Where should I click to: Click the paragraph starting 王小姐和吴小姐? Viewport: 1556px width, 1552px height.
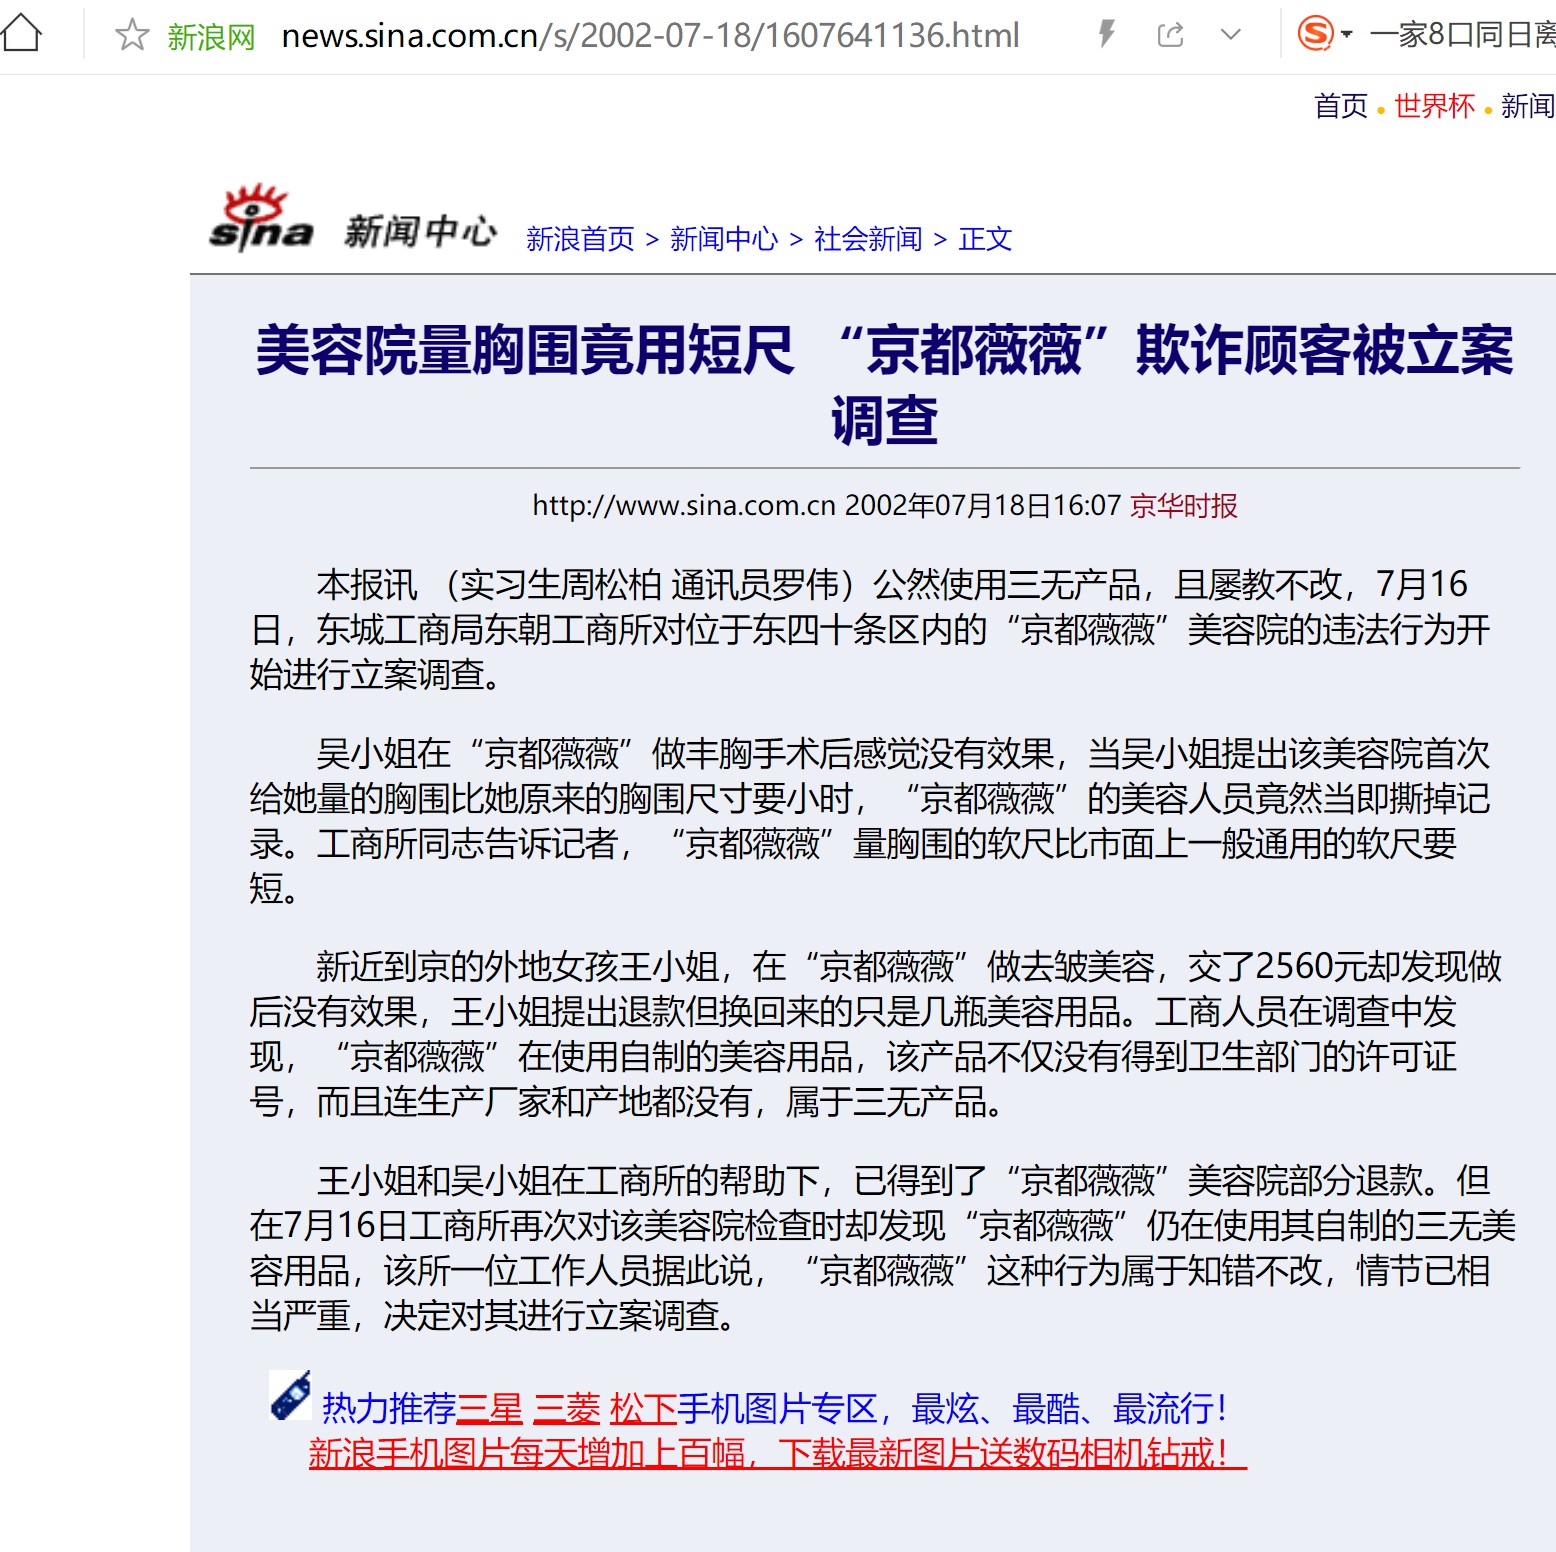coord(883,1248)
